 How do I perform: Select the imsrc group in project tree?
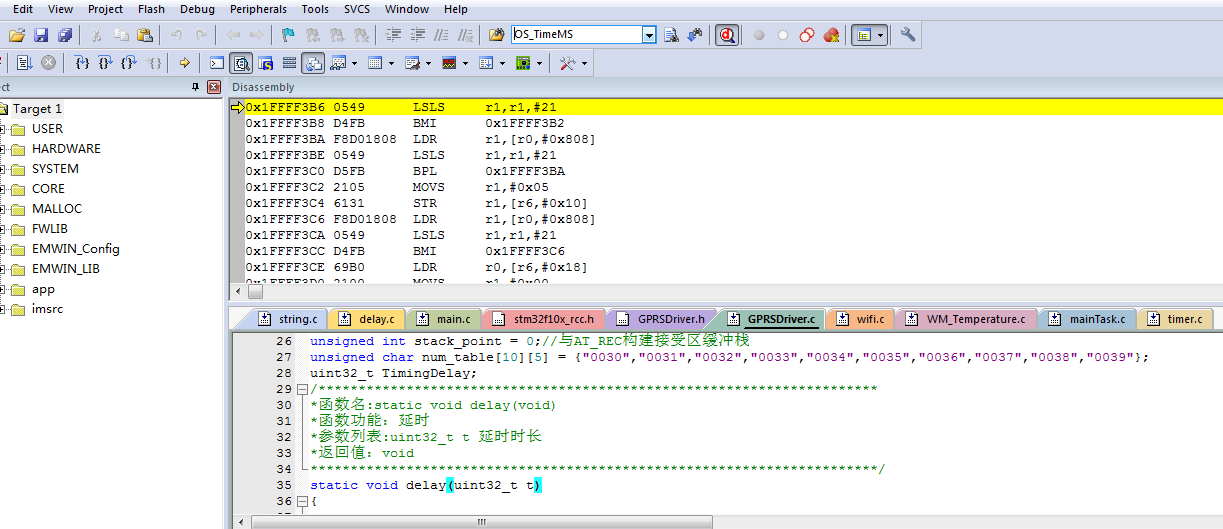[x=47, y=309]
